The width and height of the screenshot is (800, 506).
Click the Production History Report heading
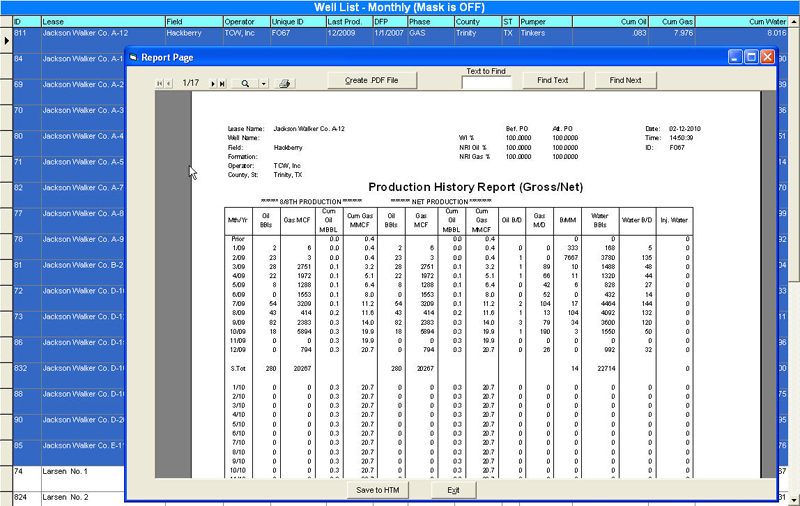coord(476,187)
